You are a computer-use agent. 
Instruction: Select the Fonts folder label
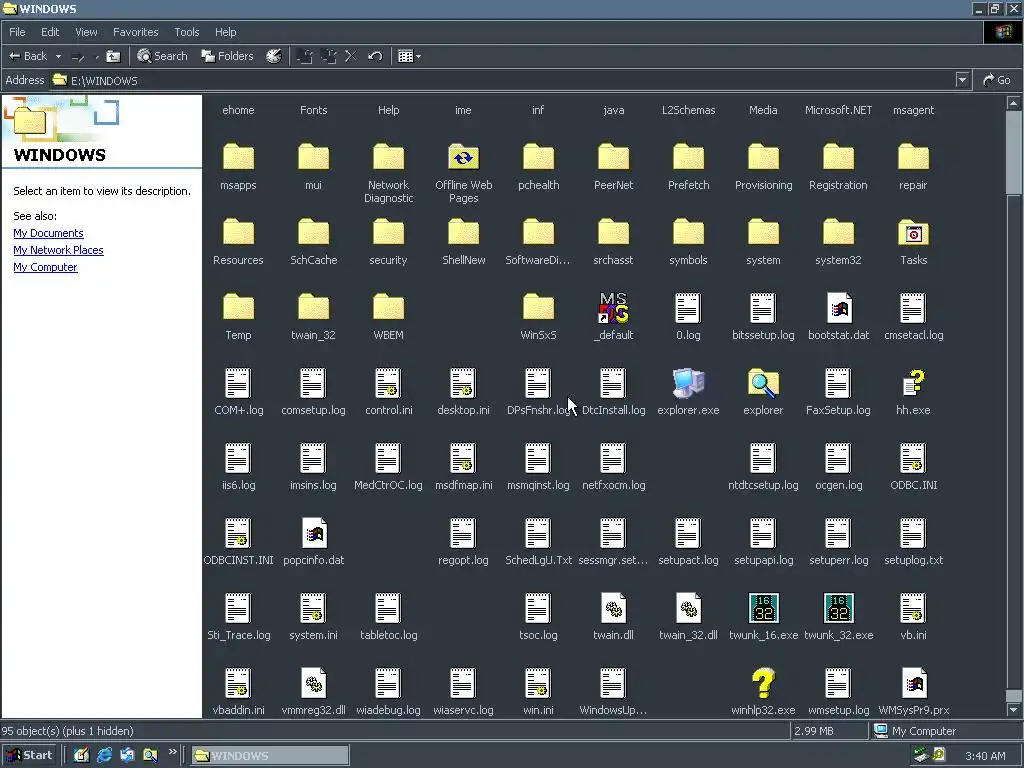[313, 110]
